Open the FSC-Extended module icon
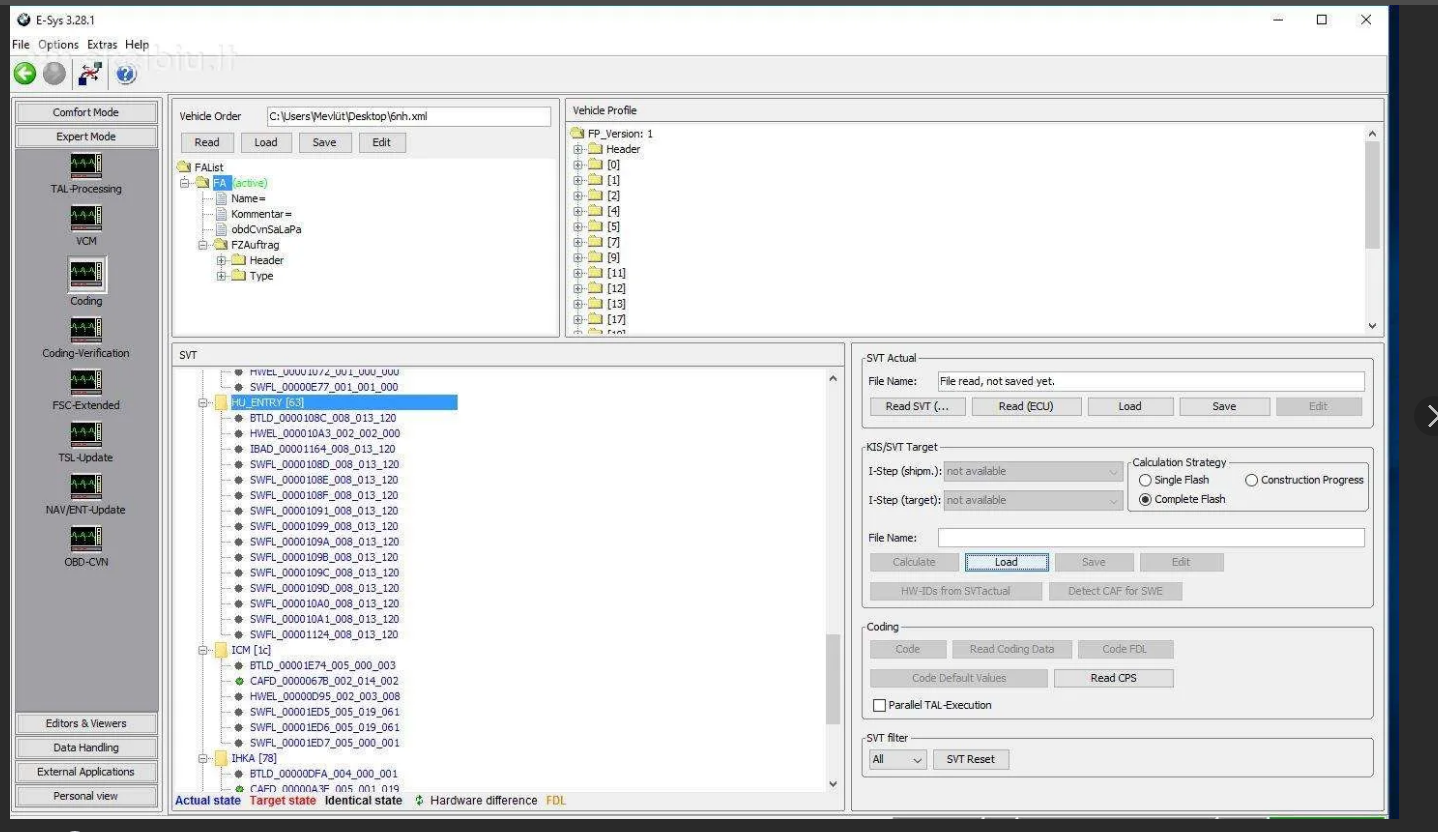1438x832 pixels. click(85, 382)
